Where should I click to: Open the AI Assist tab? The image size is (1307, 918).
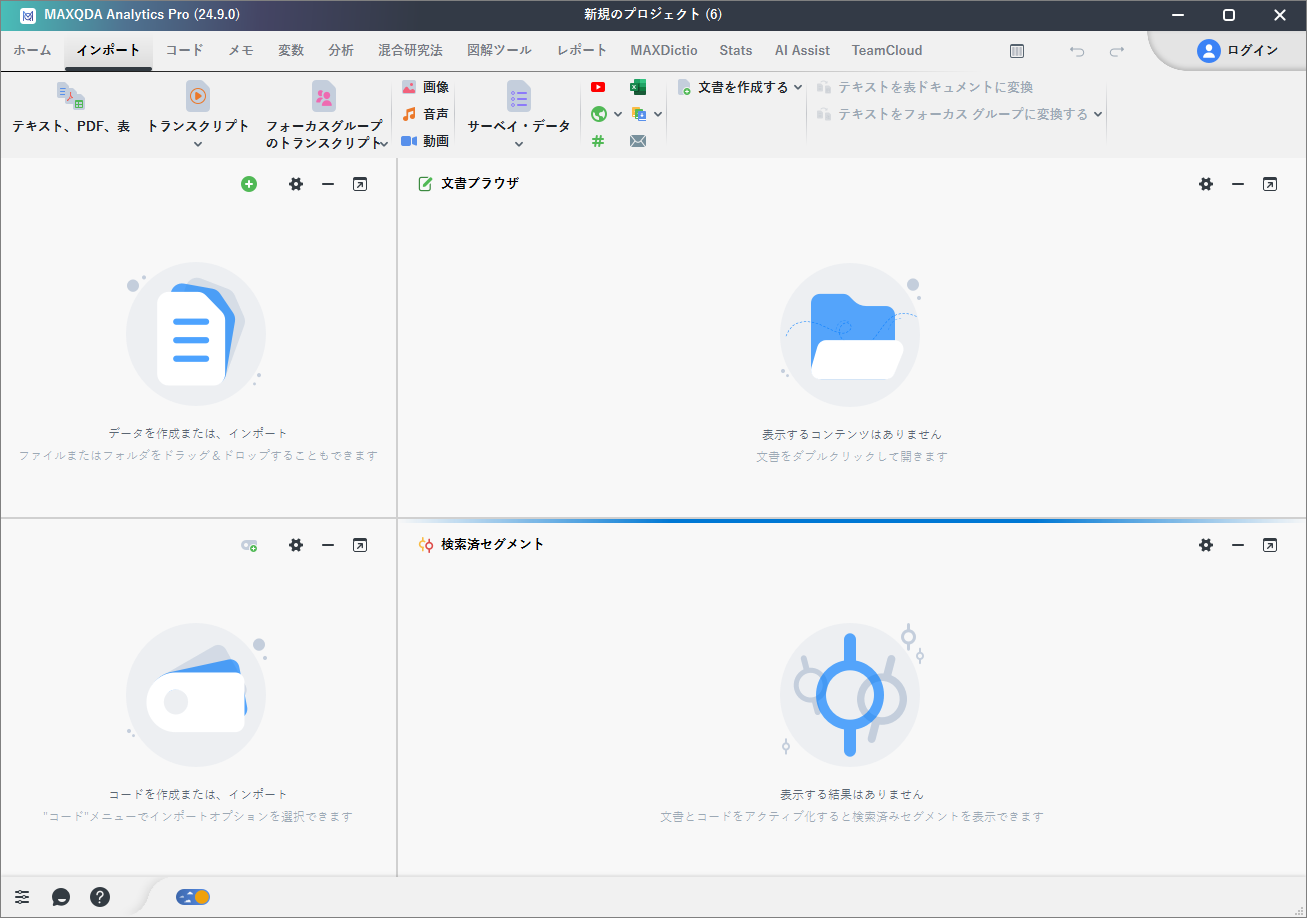(802, 50)
